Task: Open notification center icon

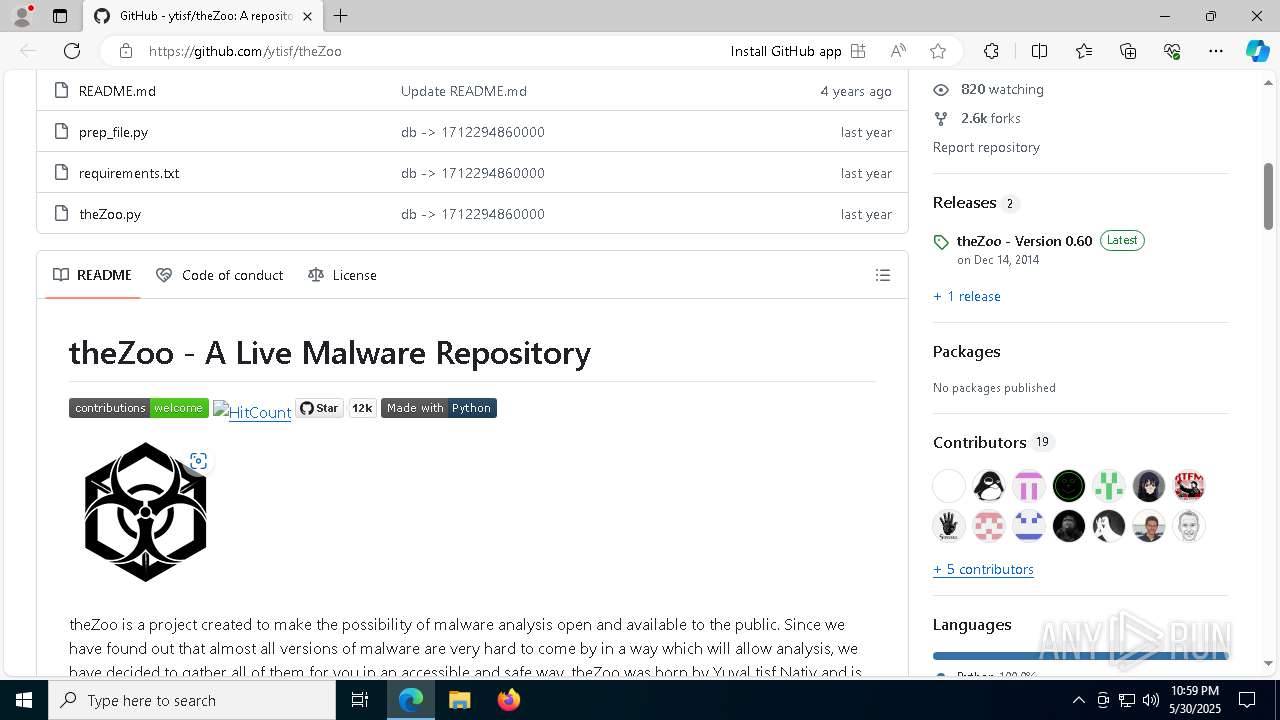Action: click(x=1247, y=700)
